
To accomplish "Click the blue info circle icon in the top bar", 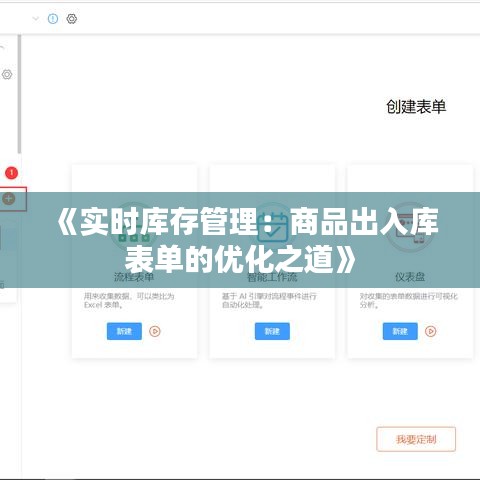I will tap(53, 19).
